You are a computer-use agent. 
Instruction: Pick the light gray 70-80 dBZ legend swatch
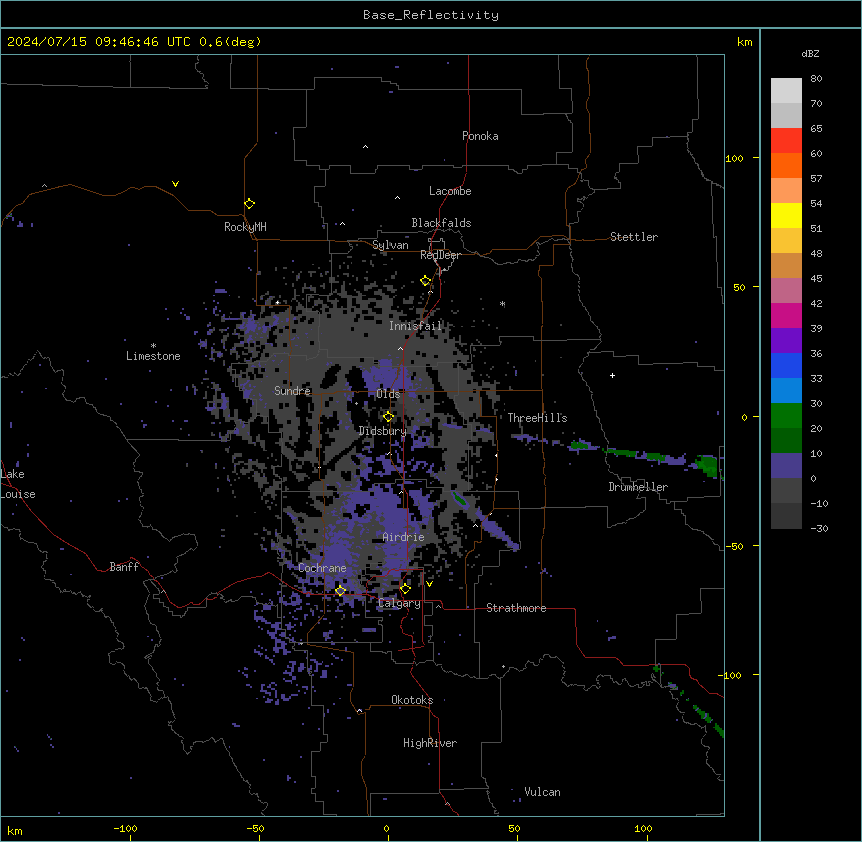(786, 91)
